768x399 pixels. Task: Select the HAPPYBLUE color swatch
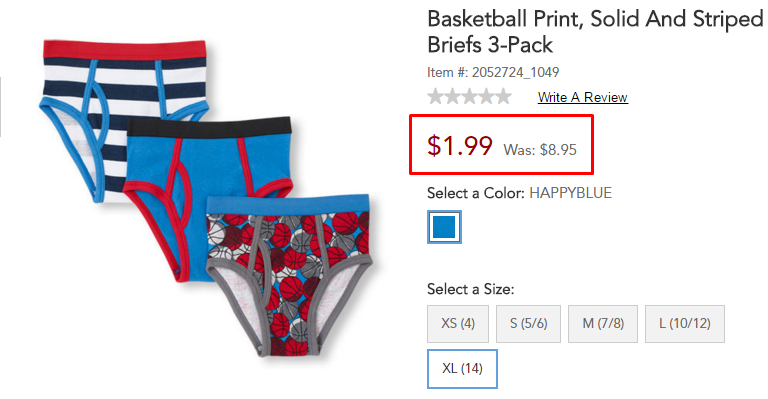click(444, 227)
